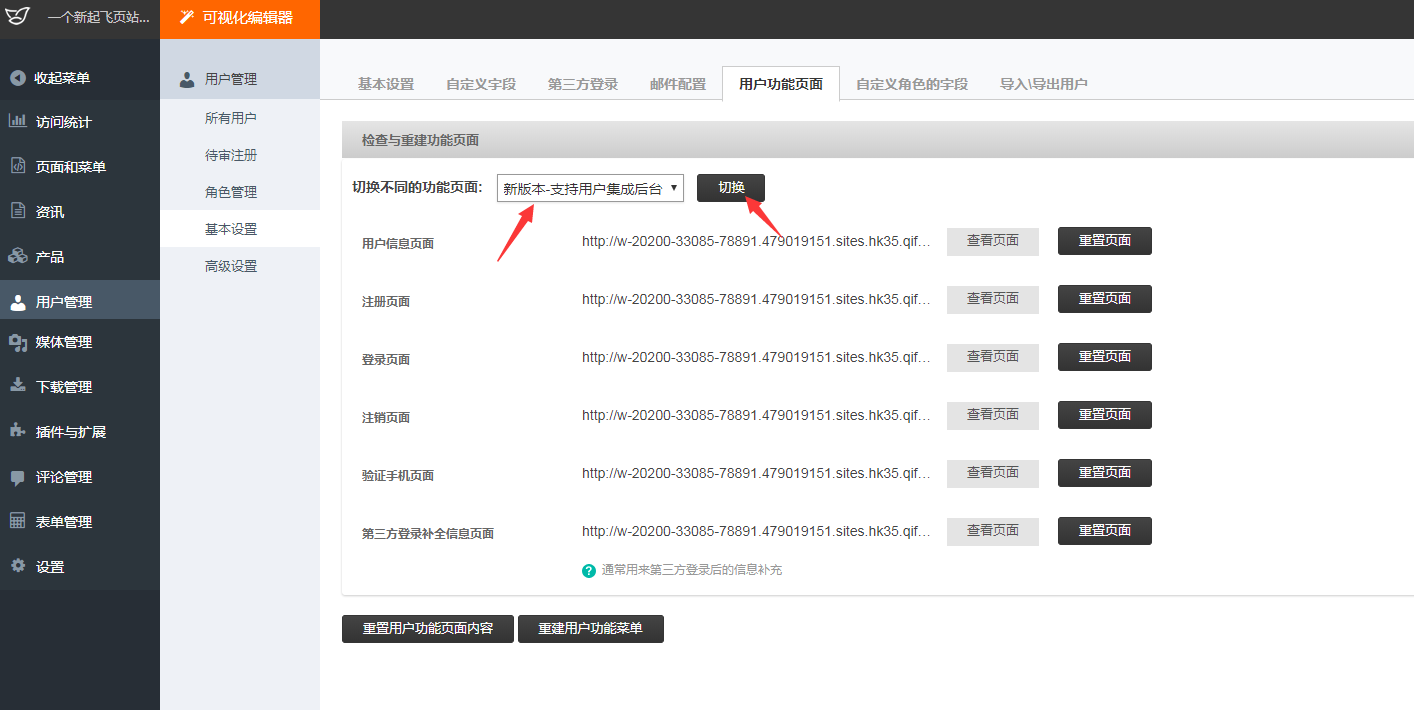Click the 第三方登录补全信息页面 URL text
Screen dimensions: 1414x710
(756, 531)
